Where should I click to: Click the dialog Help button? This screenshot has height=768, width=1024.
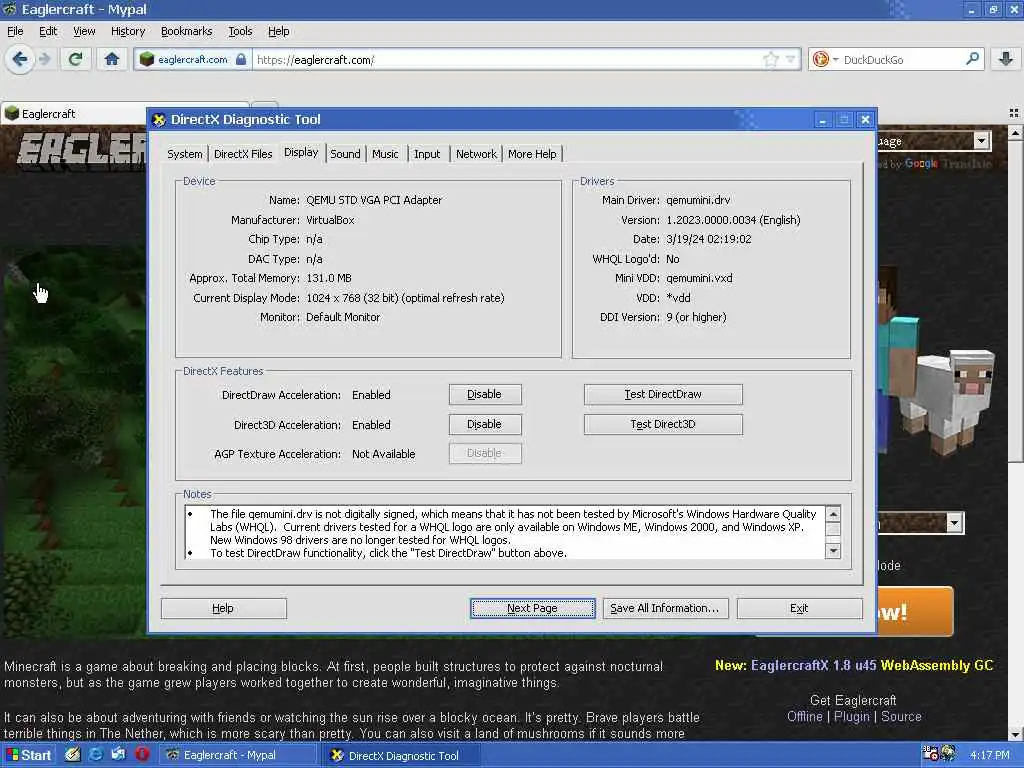tap(223, 608)
